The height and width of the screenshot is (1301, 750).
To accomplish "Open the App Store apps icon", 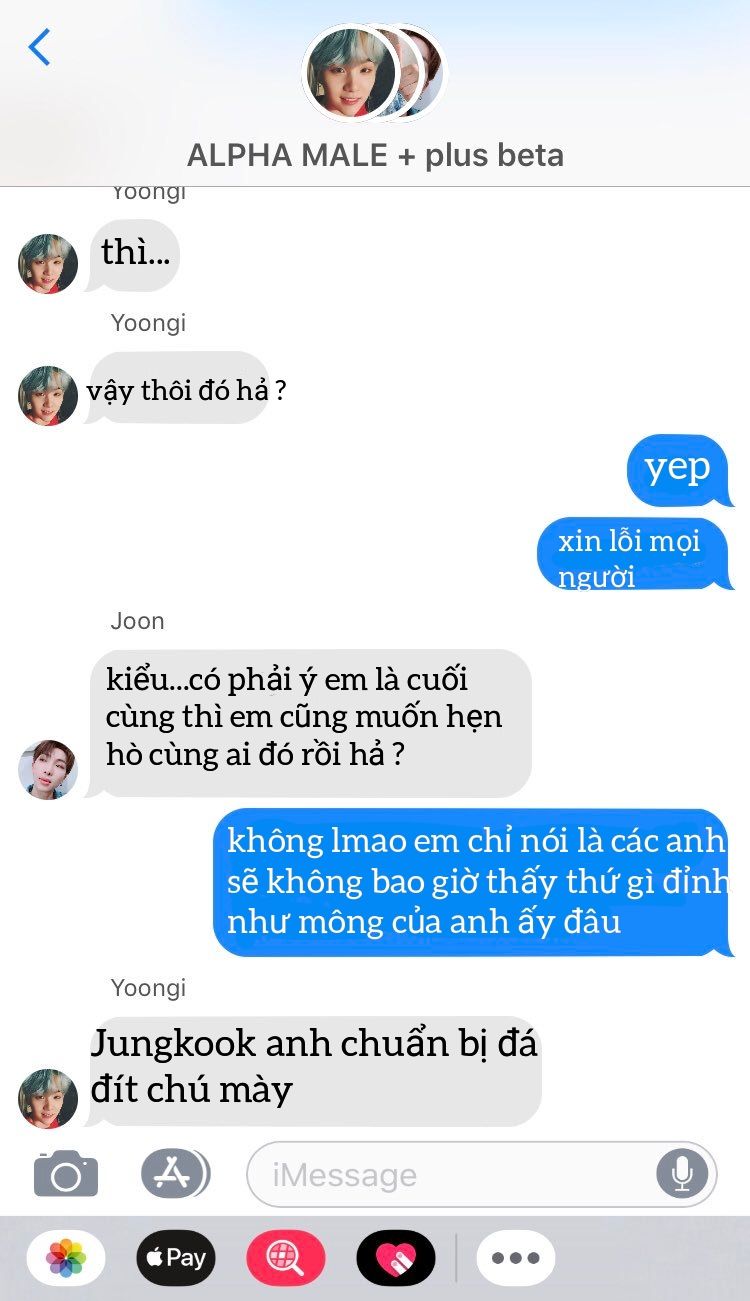I will [x=174, y=1174].
